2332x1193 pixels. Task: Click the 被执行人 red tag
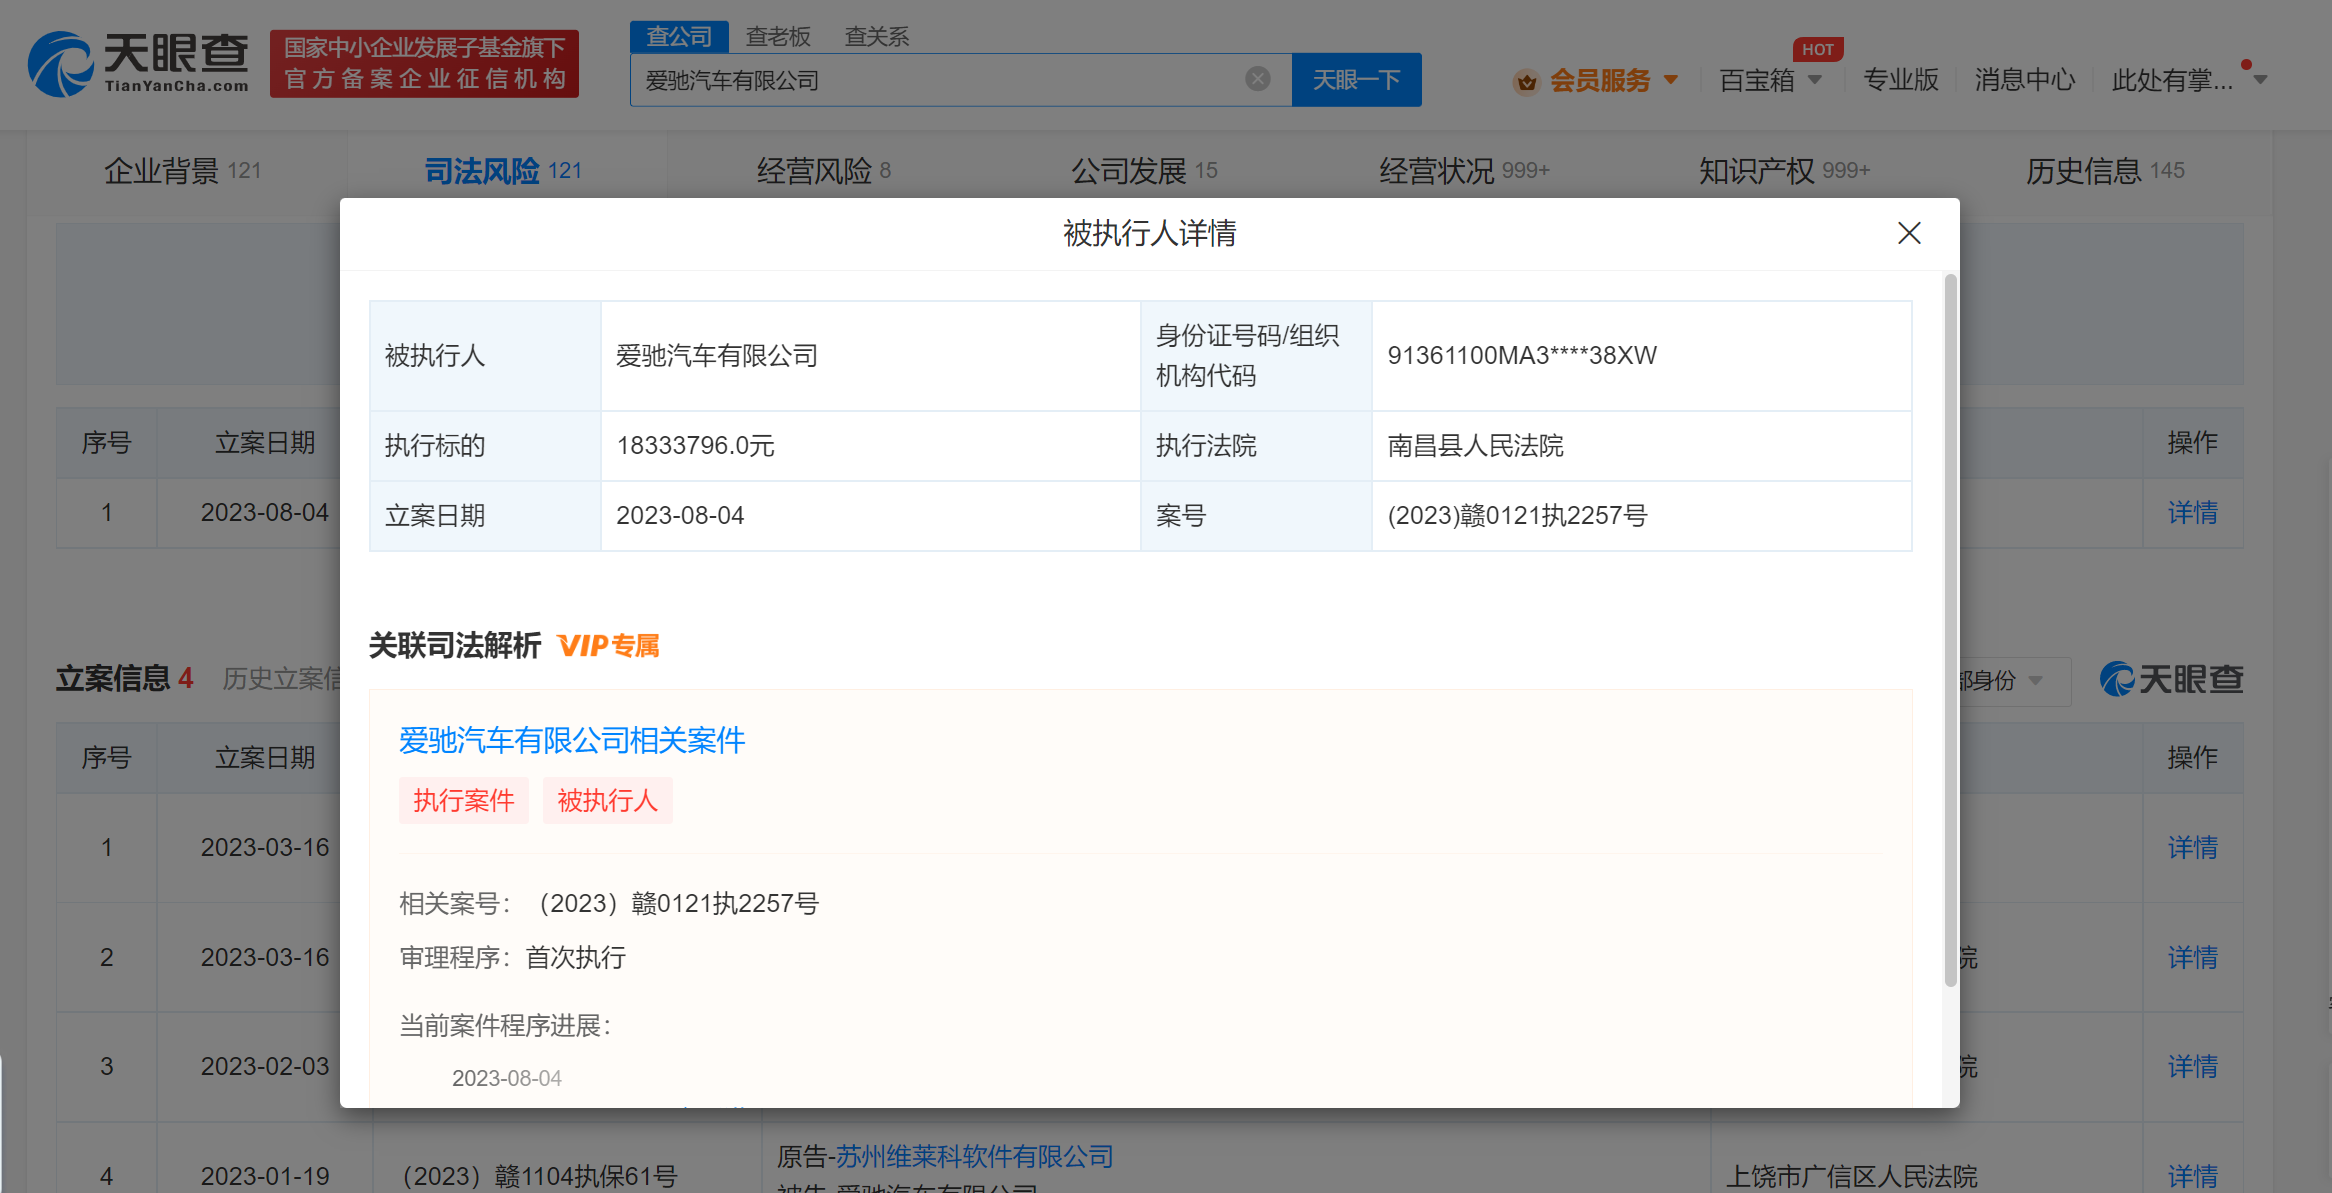coord(607,800)
